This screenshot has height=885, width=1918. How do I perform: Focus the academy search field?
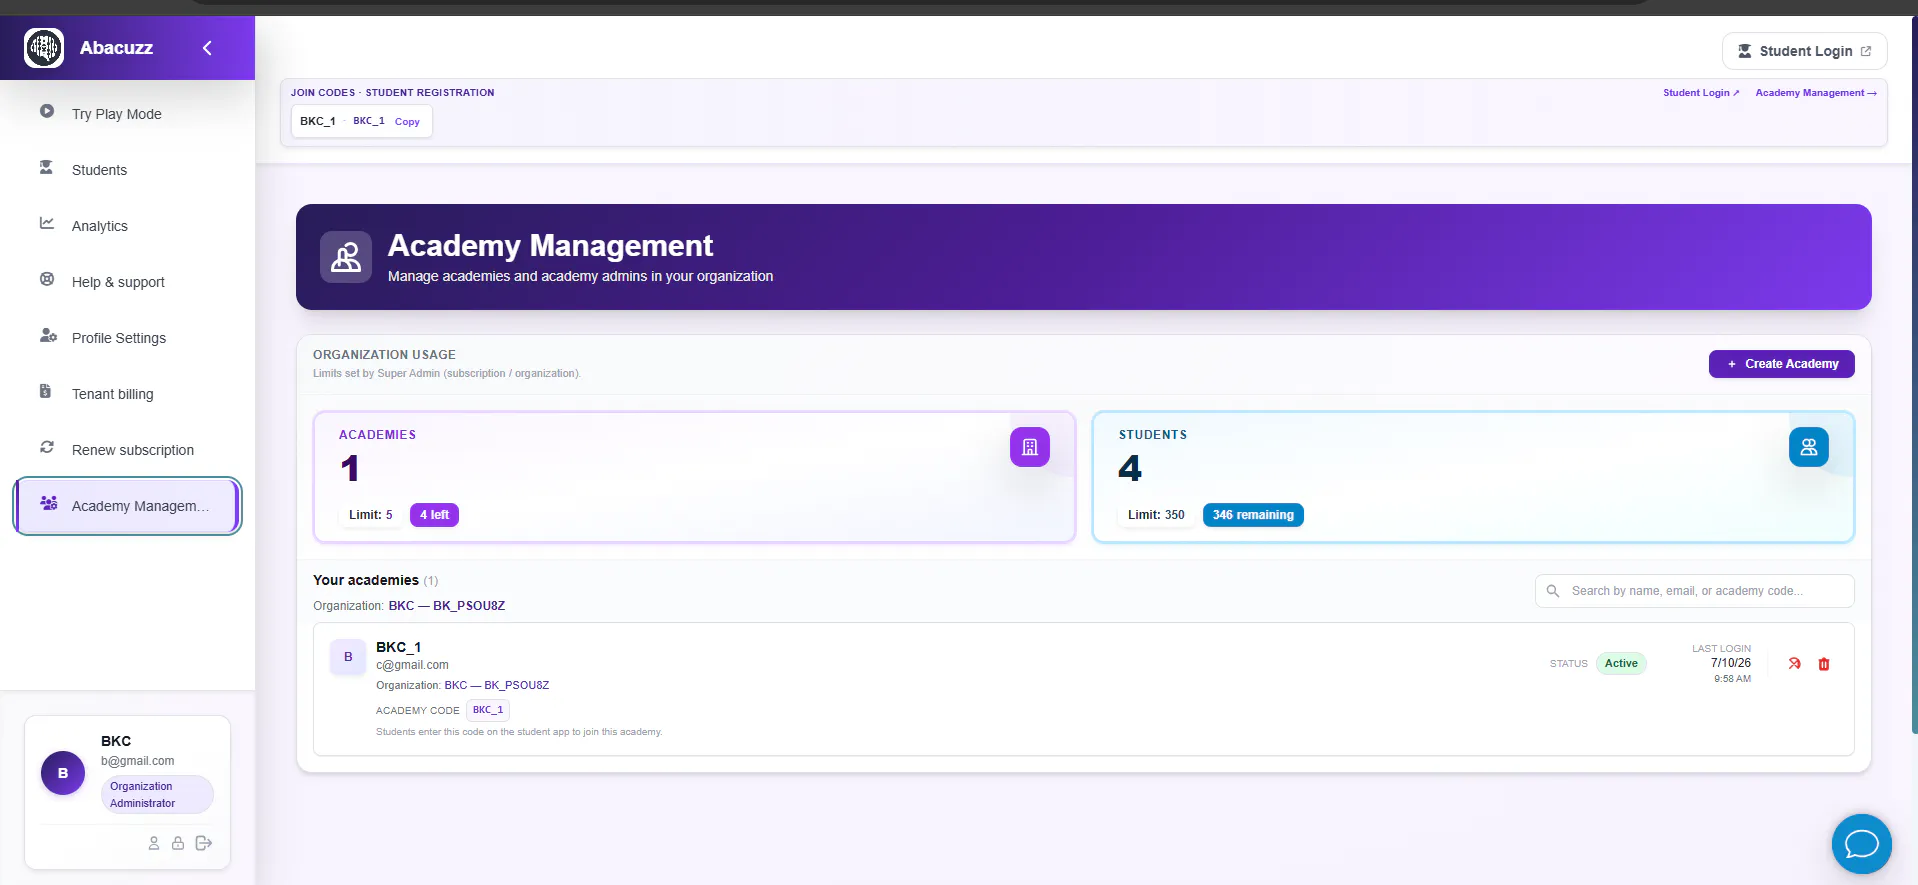point(1694,591)
